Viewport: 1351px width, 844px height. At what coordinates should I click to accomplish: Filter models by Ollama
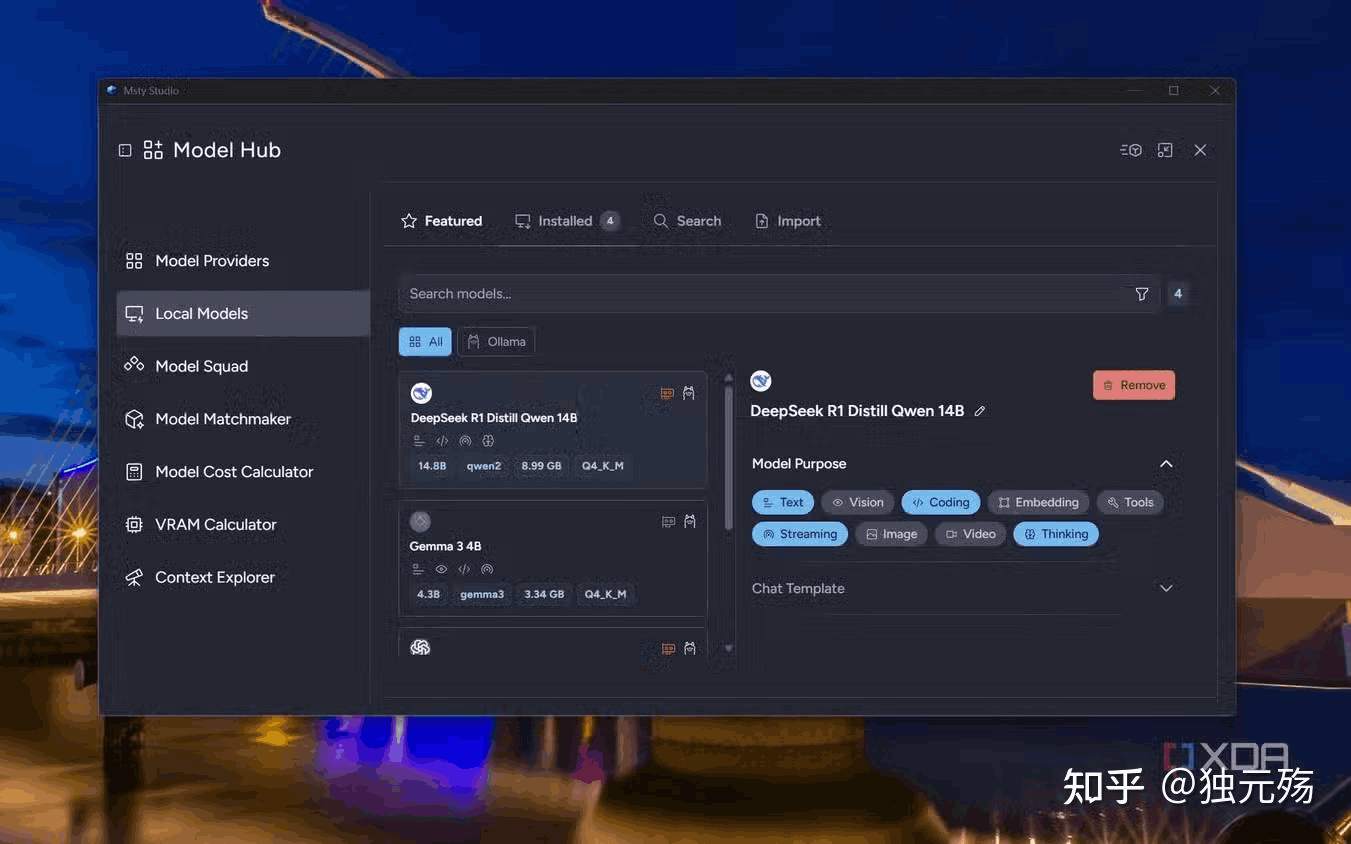click(496, 342)
